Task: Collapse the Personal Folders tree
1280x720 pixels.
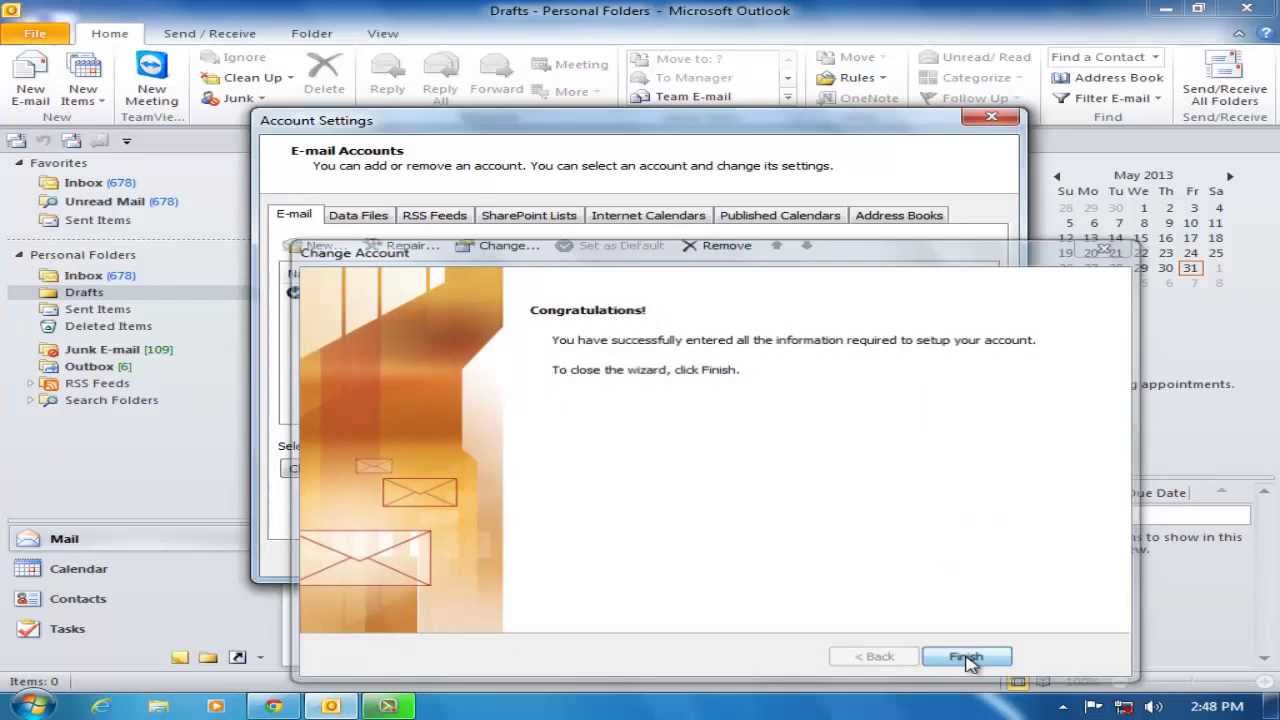Action: click(x=19, y=255)
